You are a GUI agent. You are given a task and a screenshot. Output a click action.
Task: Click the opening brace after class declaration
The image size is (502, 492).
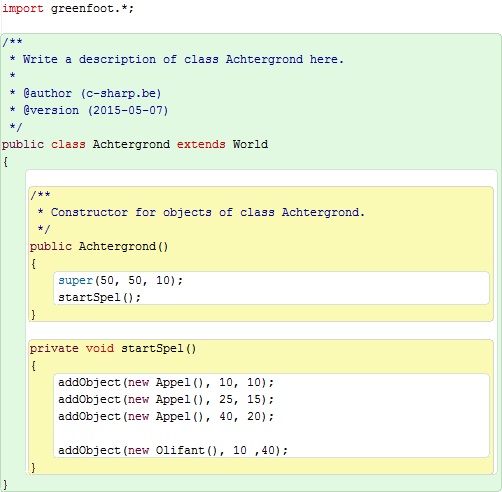point(5,162)
